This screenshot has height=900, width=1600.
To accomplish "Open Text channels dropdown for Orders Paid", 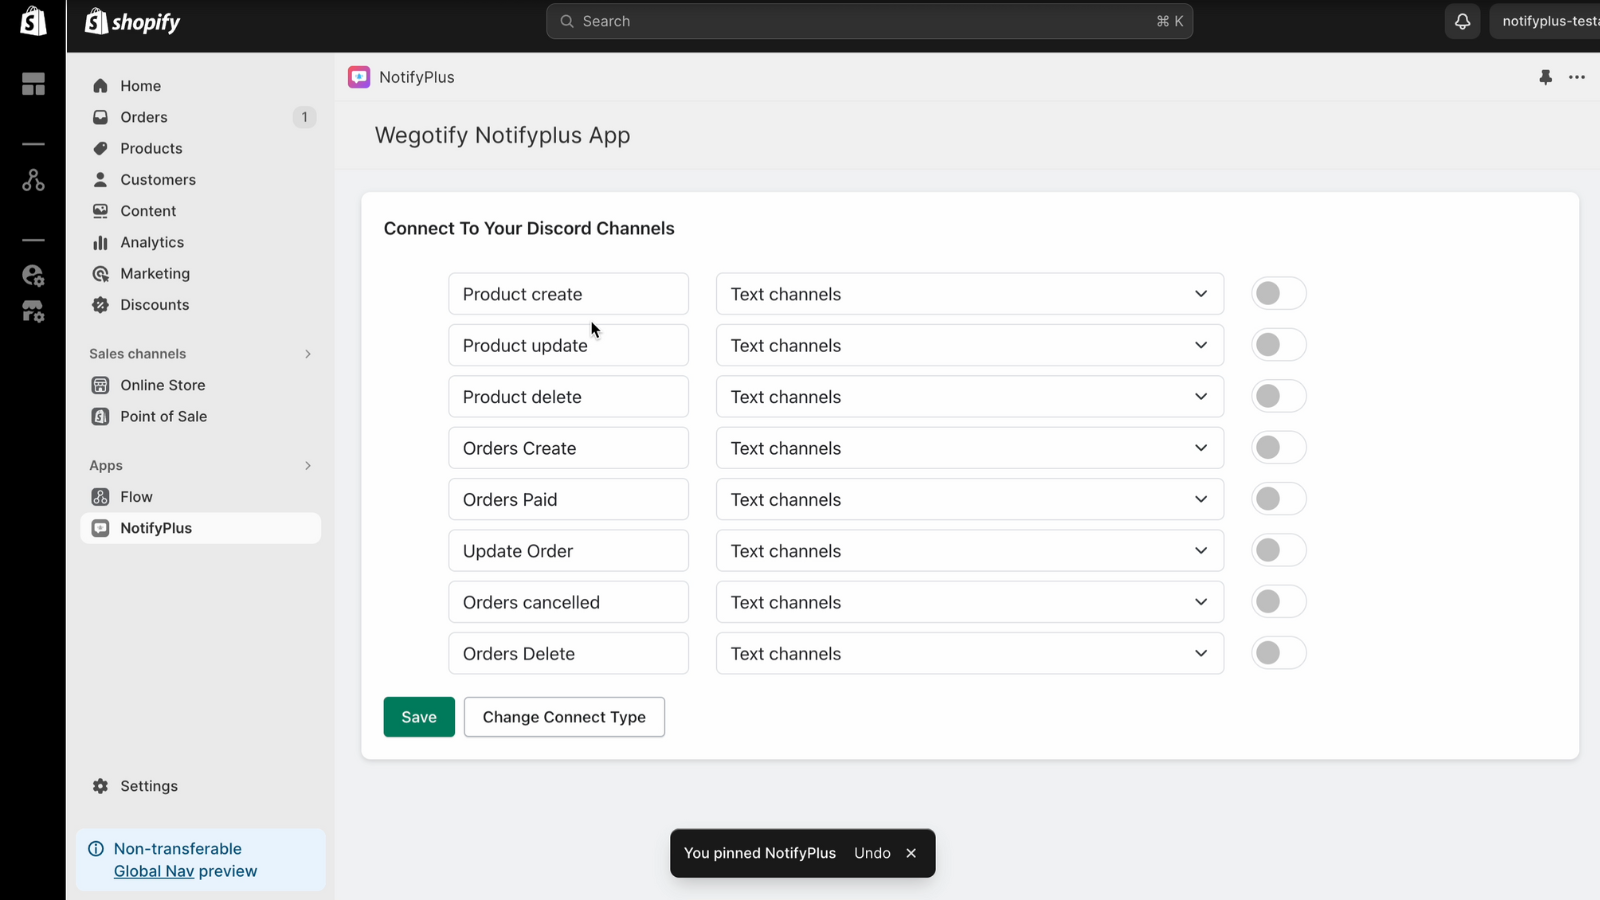I will coord(970,499).
